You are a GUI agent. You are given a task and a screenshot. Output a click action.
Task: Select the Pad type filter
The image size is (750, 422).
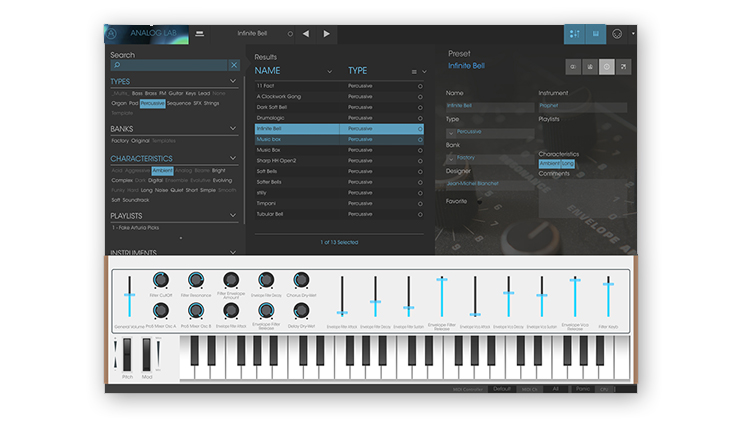pos(133,103)
